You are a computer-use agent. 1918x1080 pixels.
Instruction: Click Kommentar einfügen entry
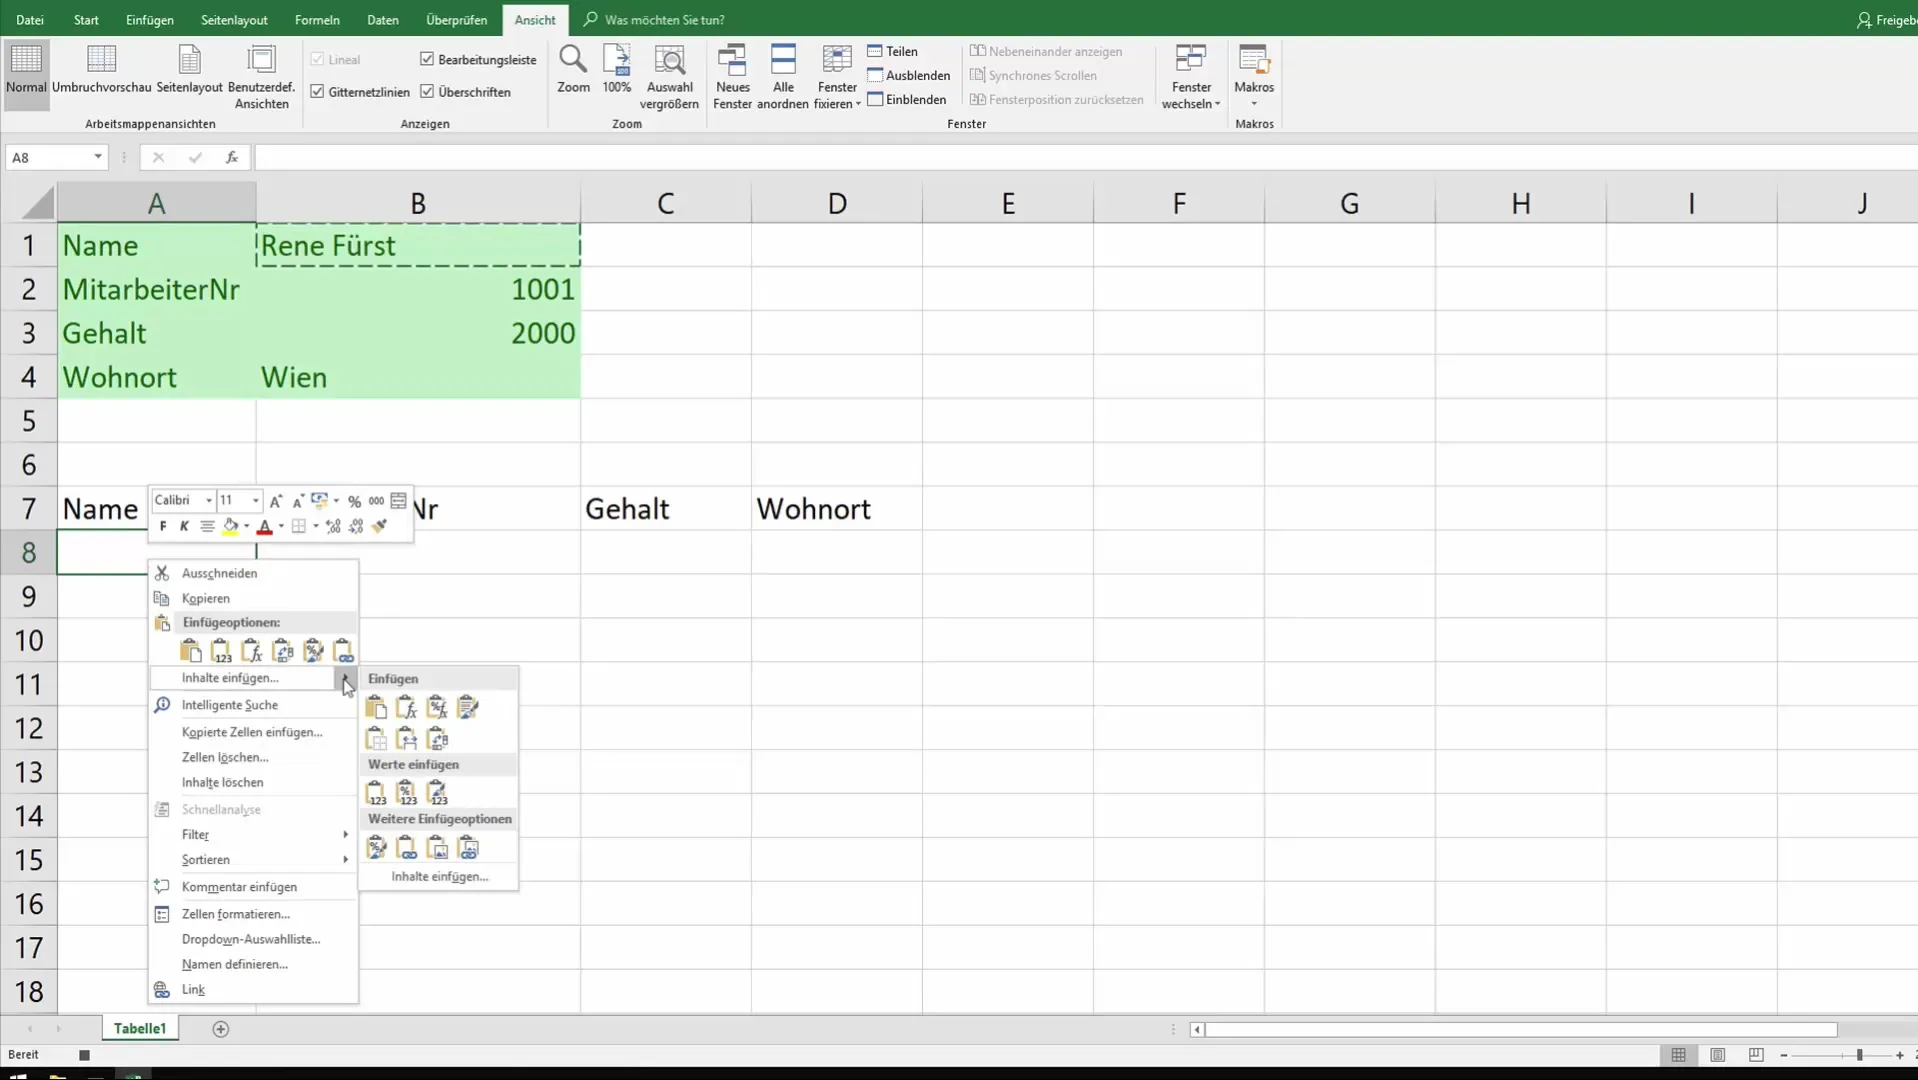point(253,887)
